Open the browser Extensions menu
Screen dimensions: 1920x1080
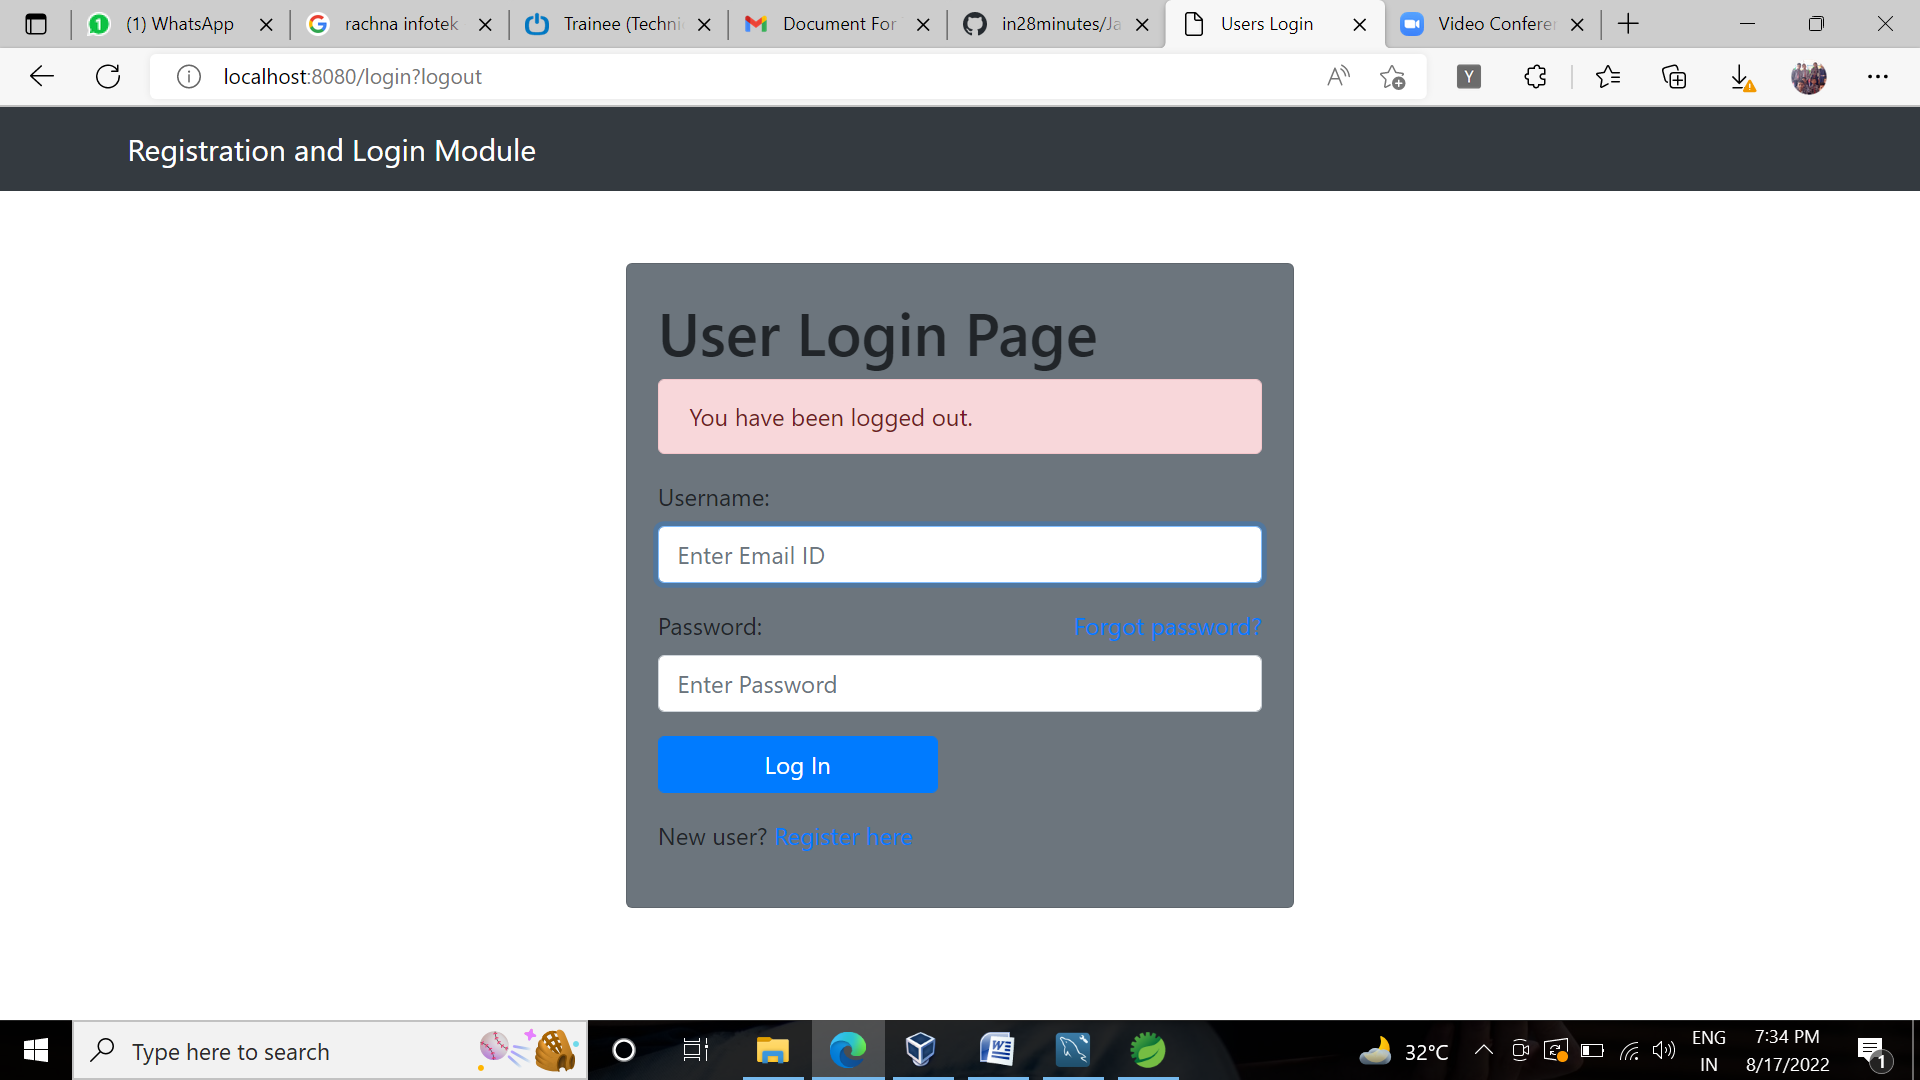(1535, 76)
